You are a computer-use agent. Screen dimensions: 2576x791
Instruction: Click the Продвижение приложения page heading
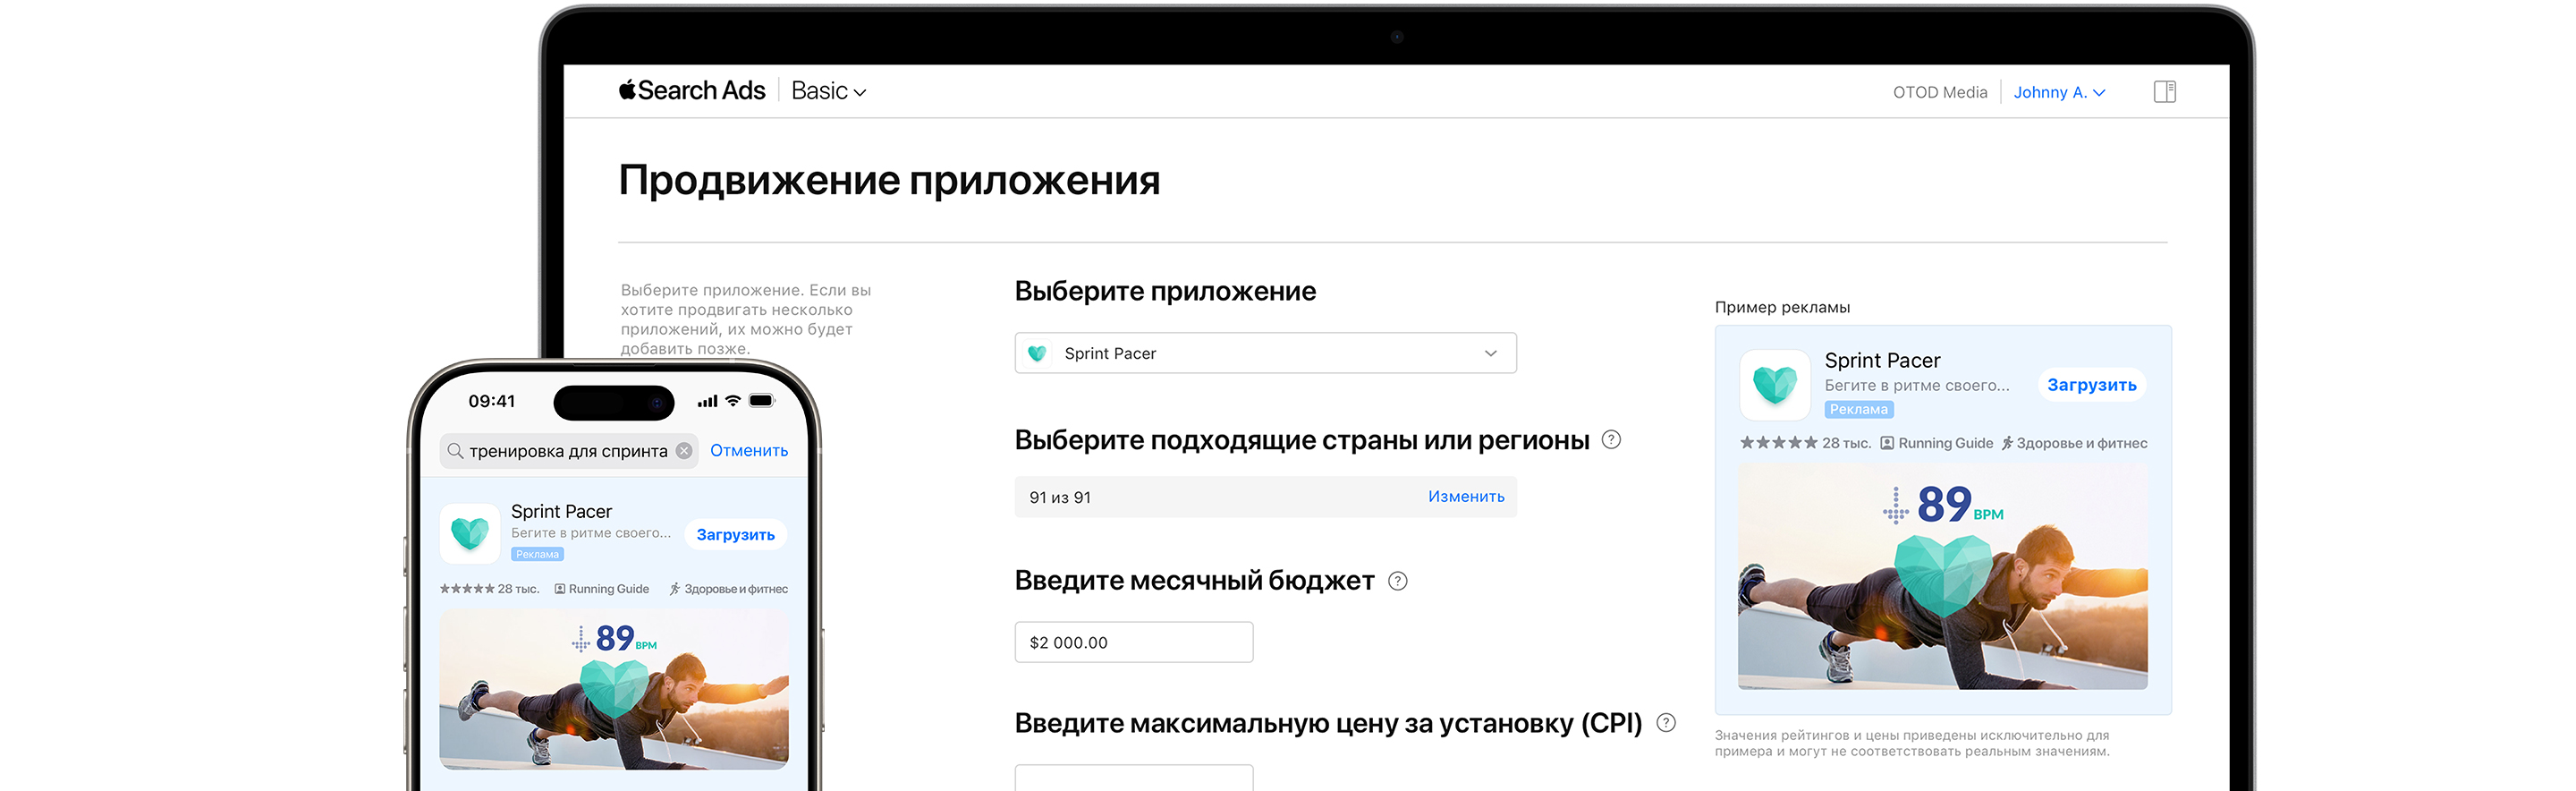tap(889, 181)
